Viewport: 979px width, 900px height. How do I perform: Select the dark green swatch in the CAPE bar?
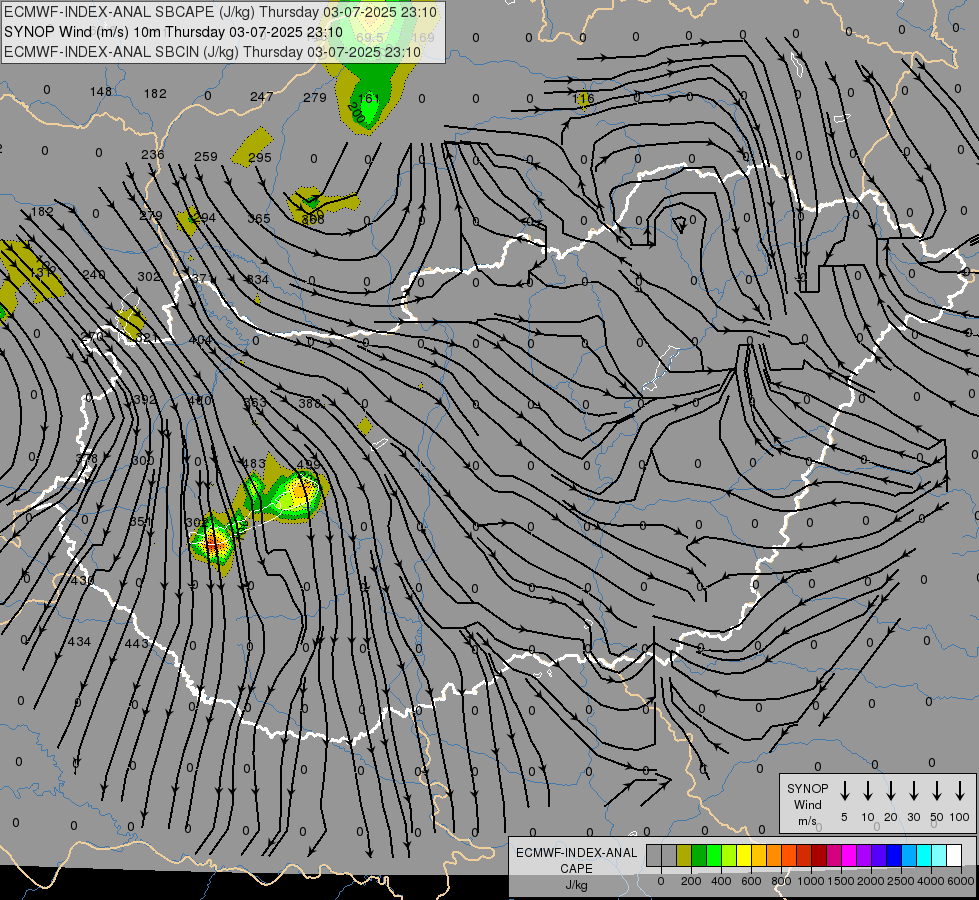coord(699,856)
